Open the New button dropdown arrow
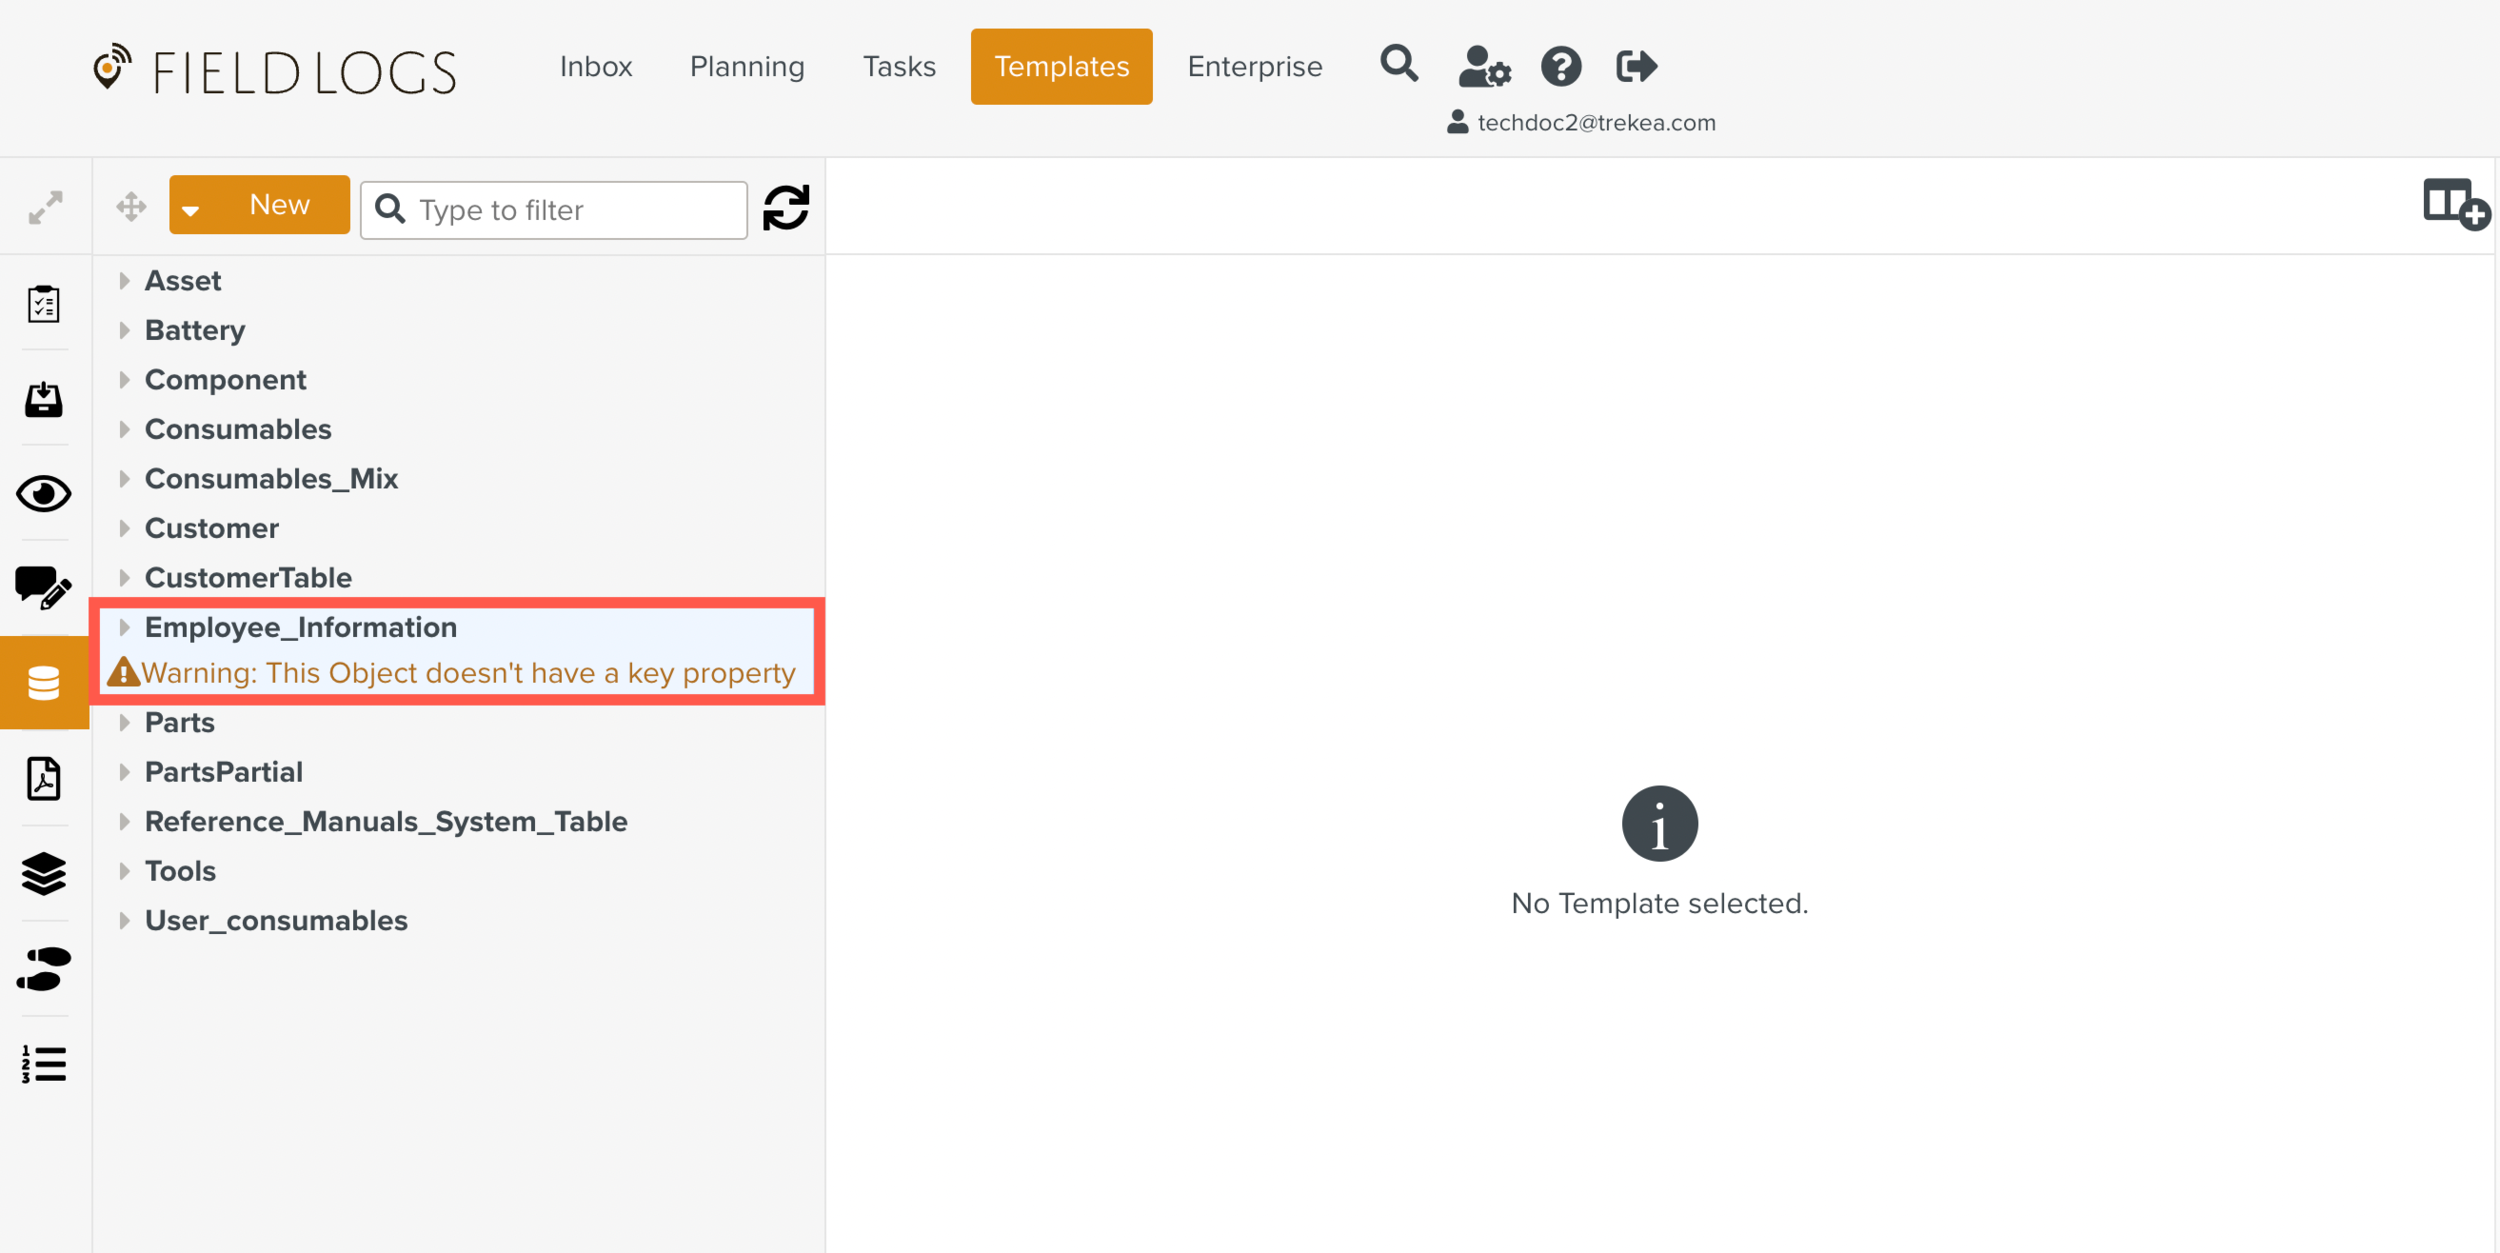2500x1253 pixels. [x=191, y=209]
